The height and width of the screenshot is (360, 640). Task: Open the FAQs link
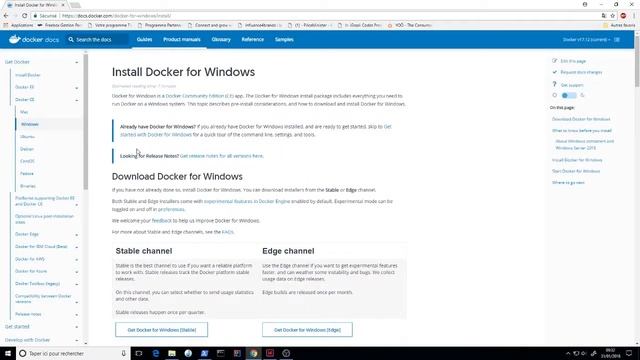point(227,232)
